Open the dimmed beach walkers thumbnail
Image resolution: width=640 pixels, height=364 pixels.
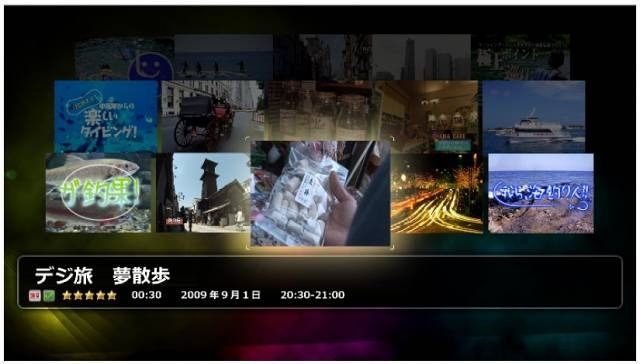(224, 57)
